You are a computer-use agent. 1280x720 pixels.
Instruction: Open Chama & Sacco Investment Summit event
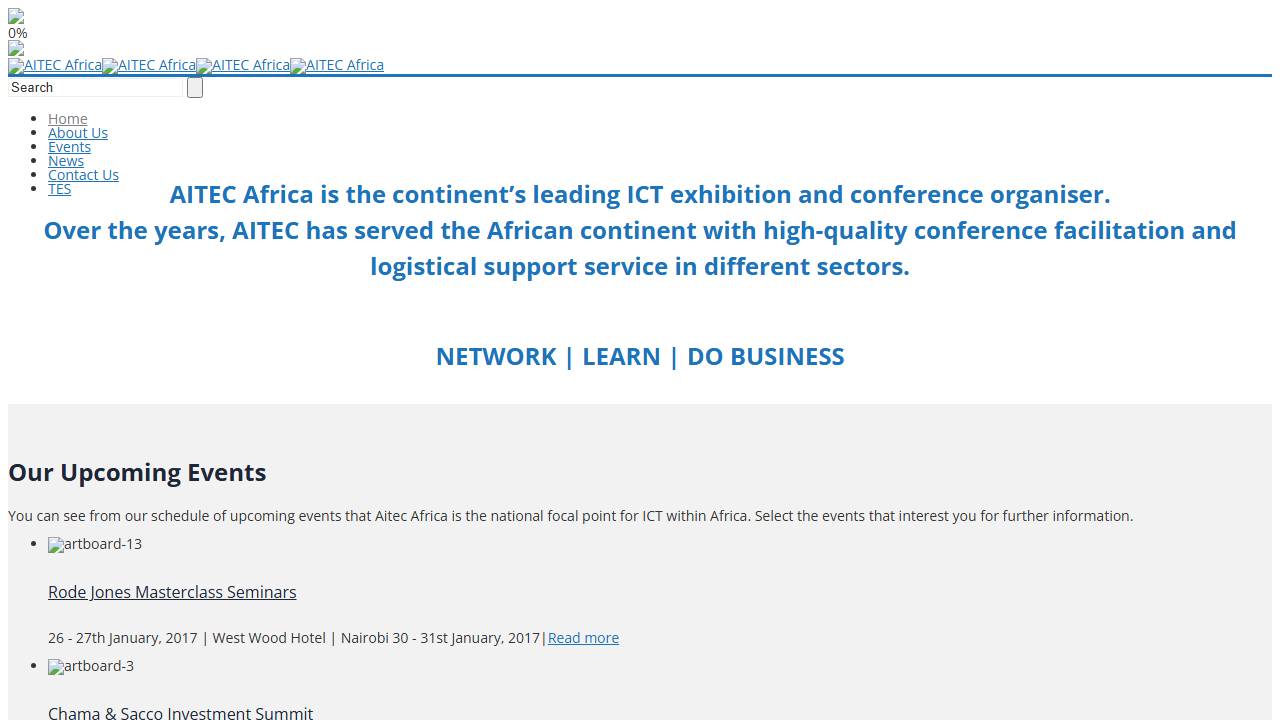click(180, 713)
